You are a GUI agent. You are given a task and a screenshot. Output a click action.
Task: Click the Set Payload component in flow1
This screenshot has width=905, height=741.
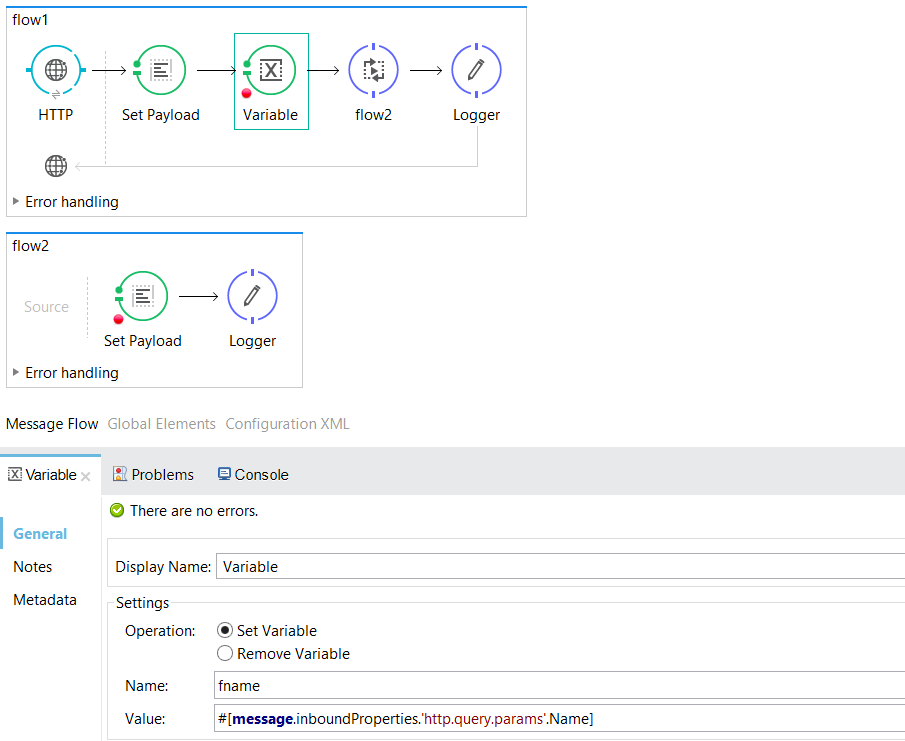click(x=160, y=70)
